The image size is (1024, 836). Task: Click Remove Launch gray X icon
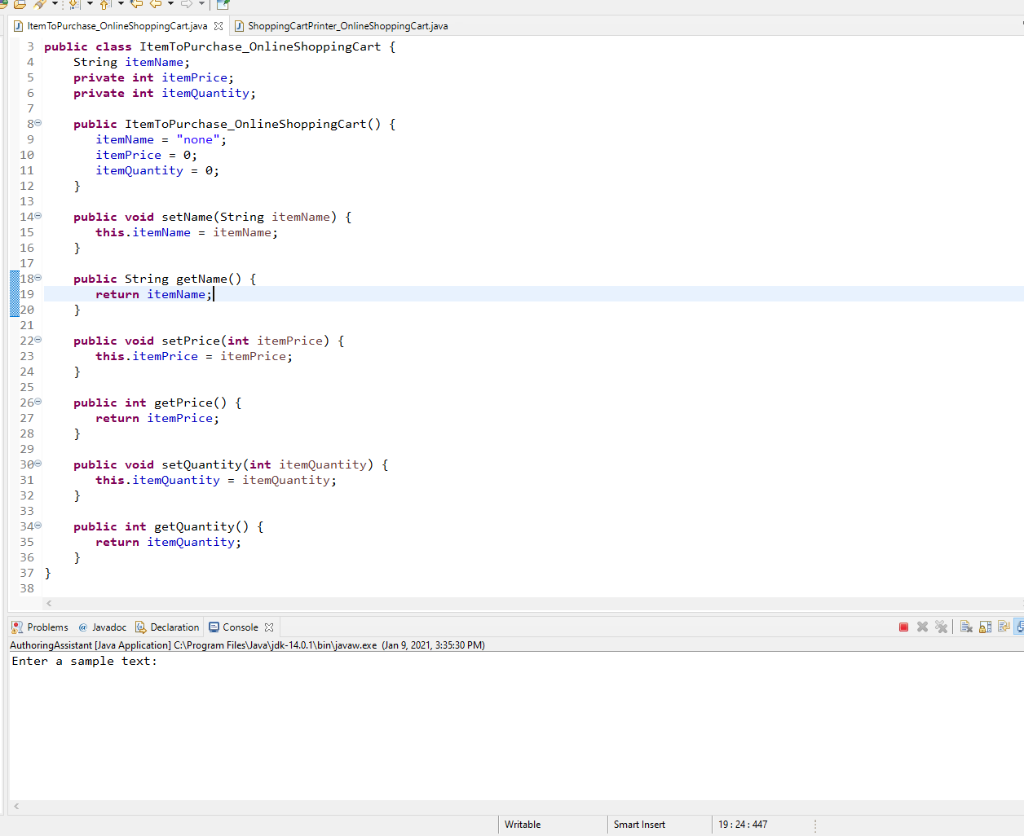(x=922, y=627)
